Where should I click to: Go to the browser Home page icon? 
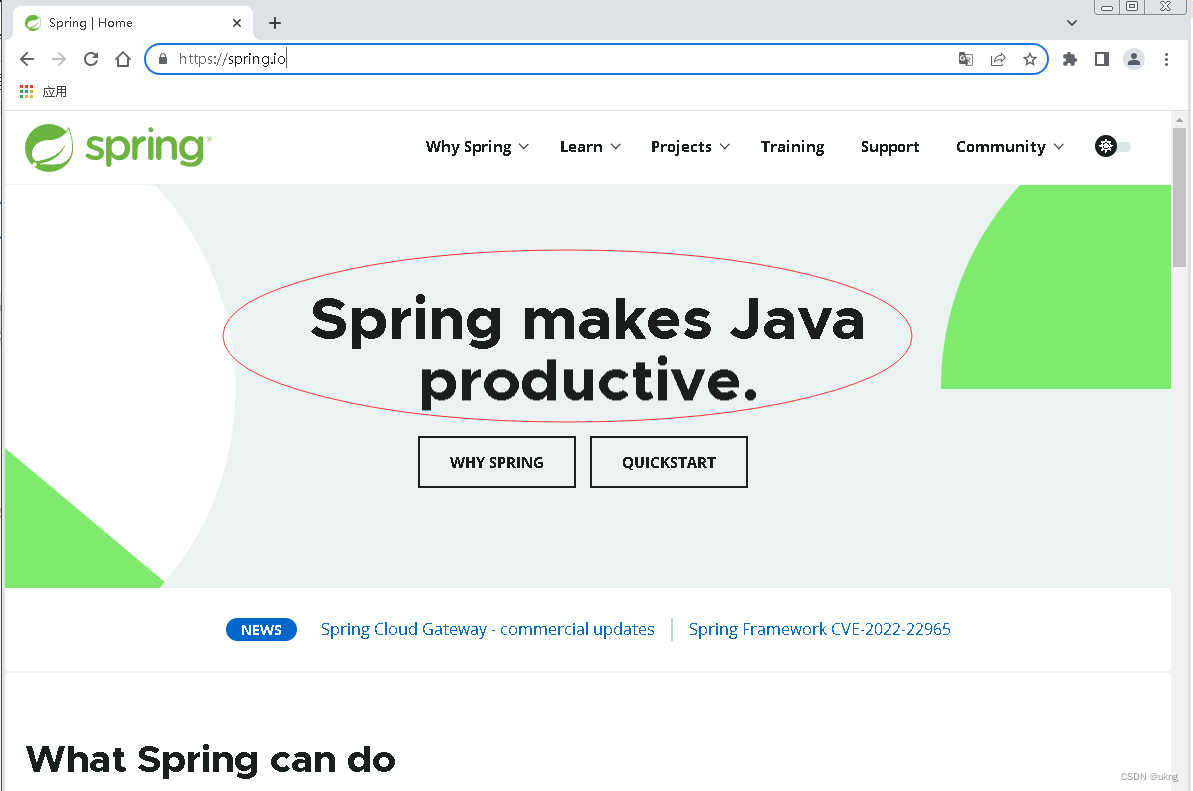point(122,59)
